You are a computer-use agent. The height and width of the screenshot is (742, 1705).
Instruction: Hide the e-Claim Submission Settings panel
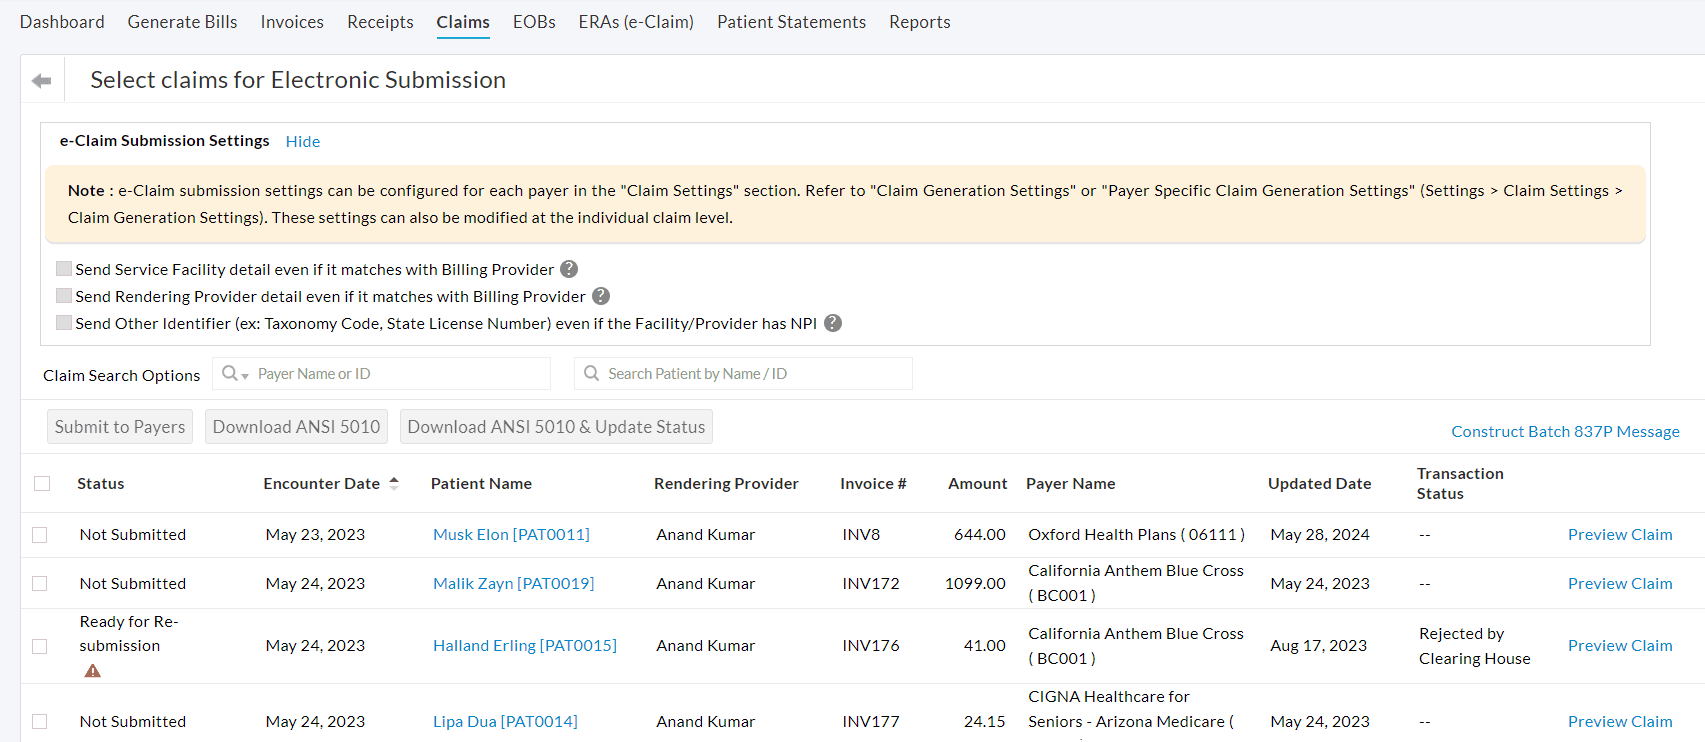pos(303,142)
